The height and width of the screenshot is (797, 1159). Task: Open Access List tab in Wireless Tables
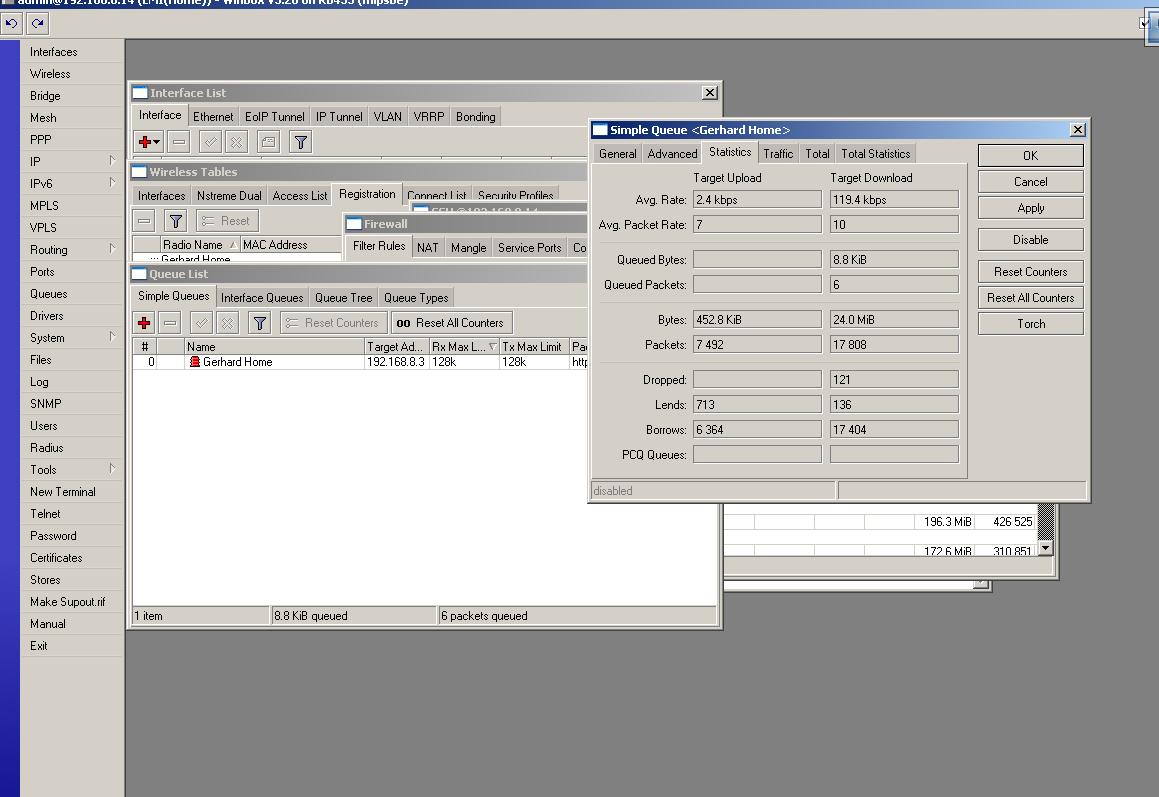click(x=299, y=196)
